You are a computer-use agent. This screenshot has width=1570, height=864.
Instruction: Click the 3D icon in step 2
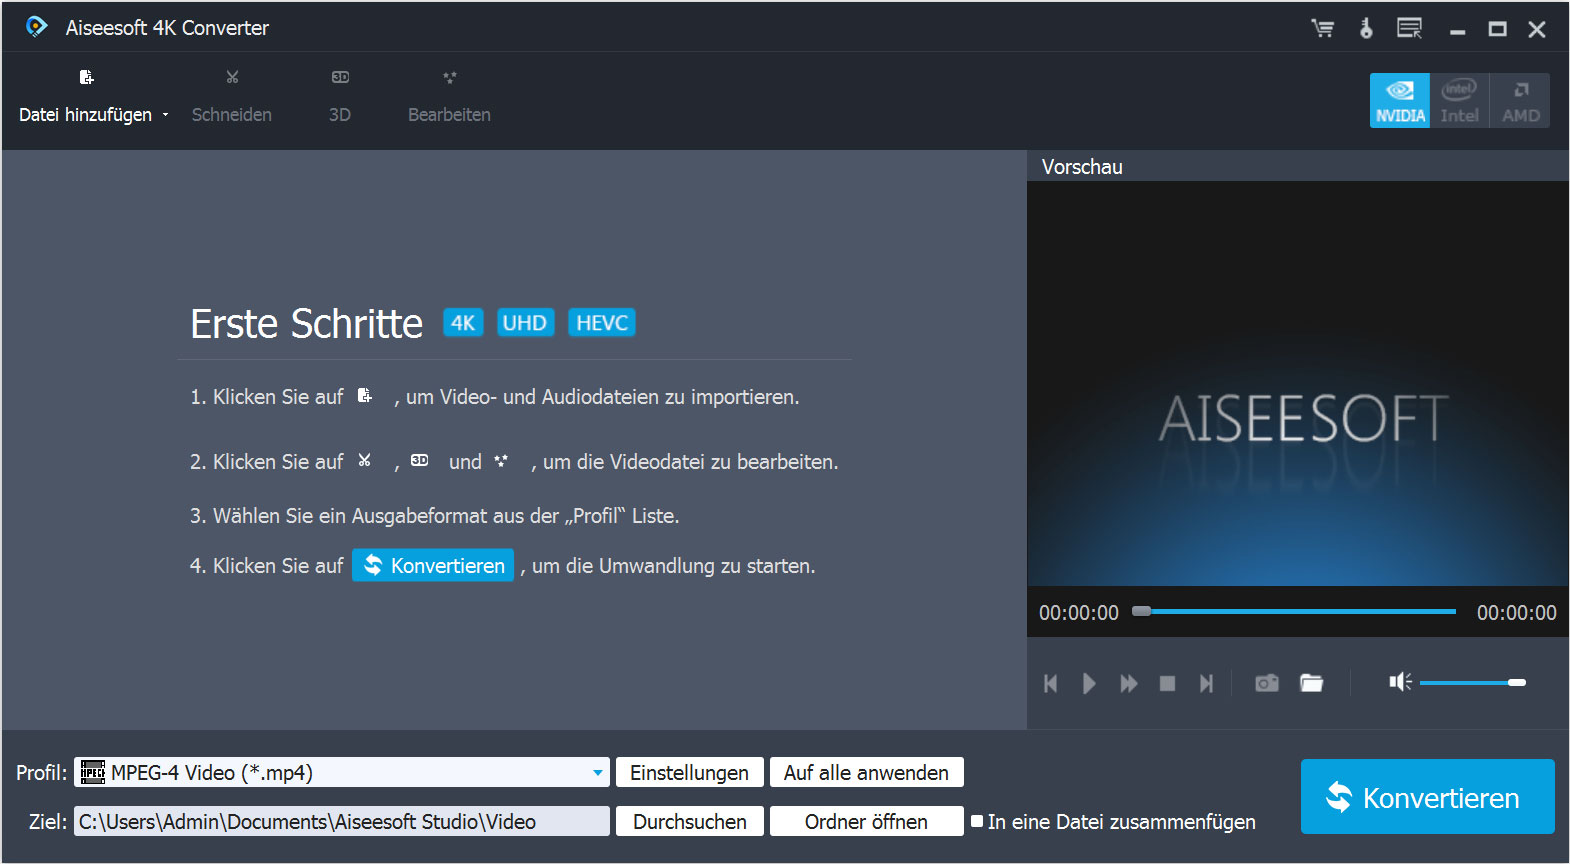(x=420, y=460)
